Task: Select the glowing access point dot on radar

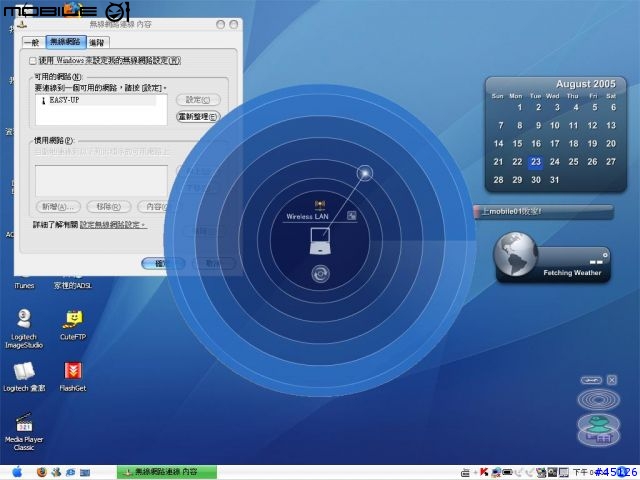Action: [365, 173]
